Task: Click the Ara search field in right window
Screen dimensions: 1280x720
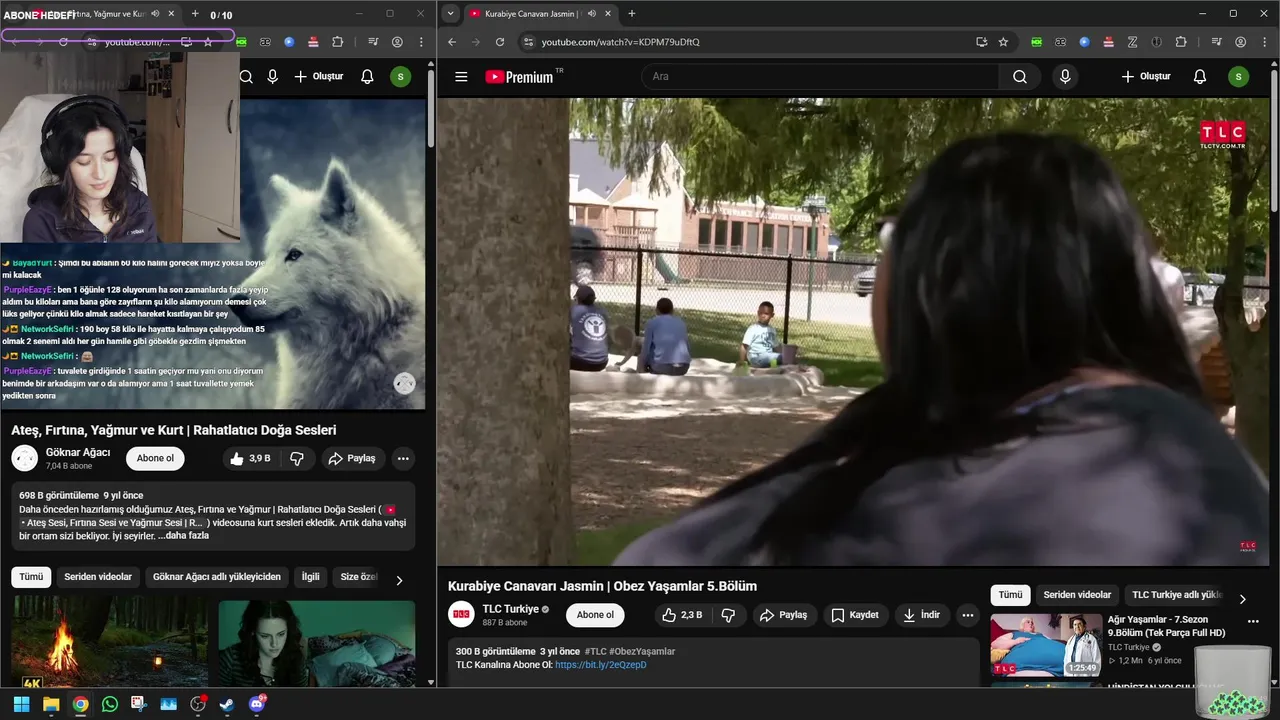Action: coord(820,77)
